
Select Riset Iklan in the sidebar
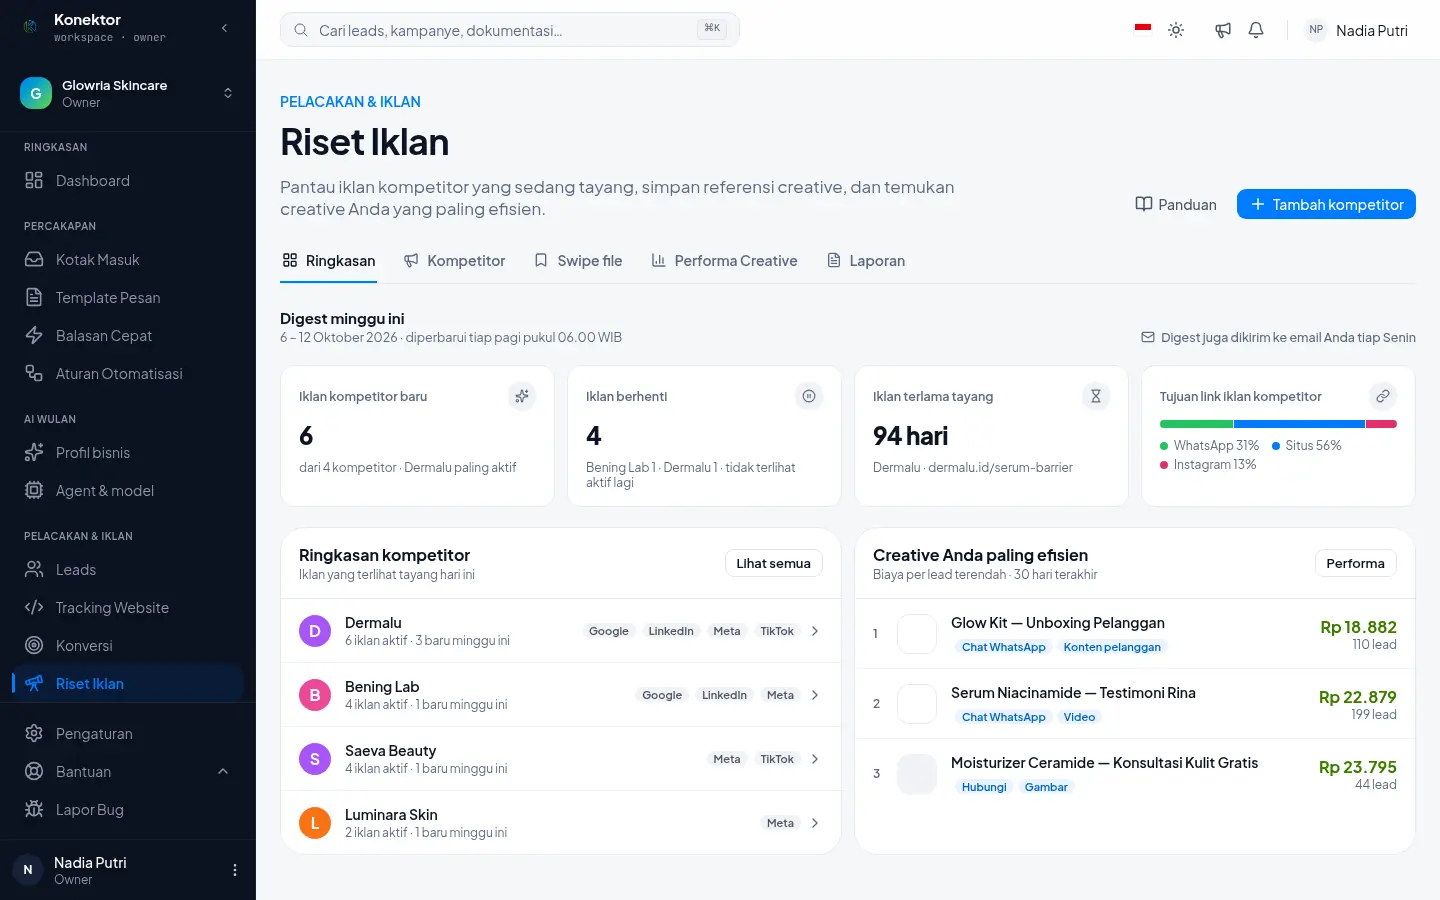tap(128, 684)
